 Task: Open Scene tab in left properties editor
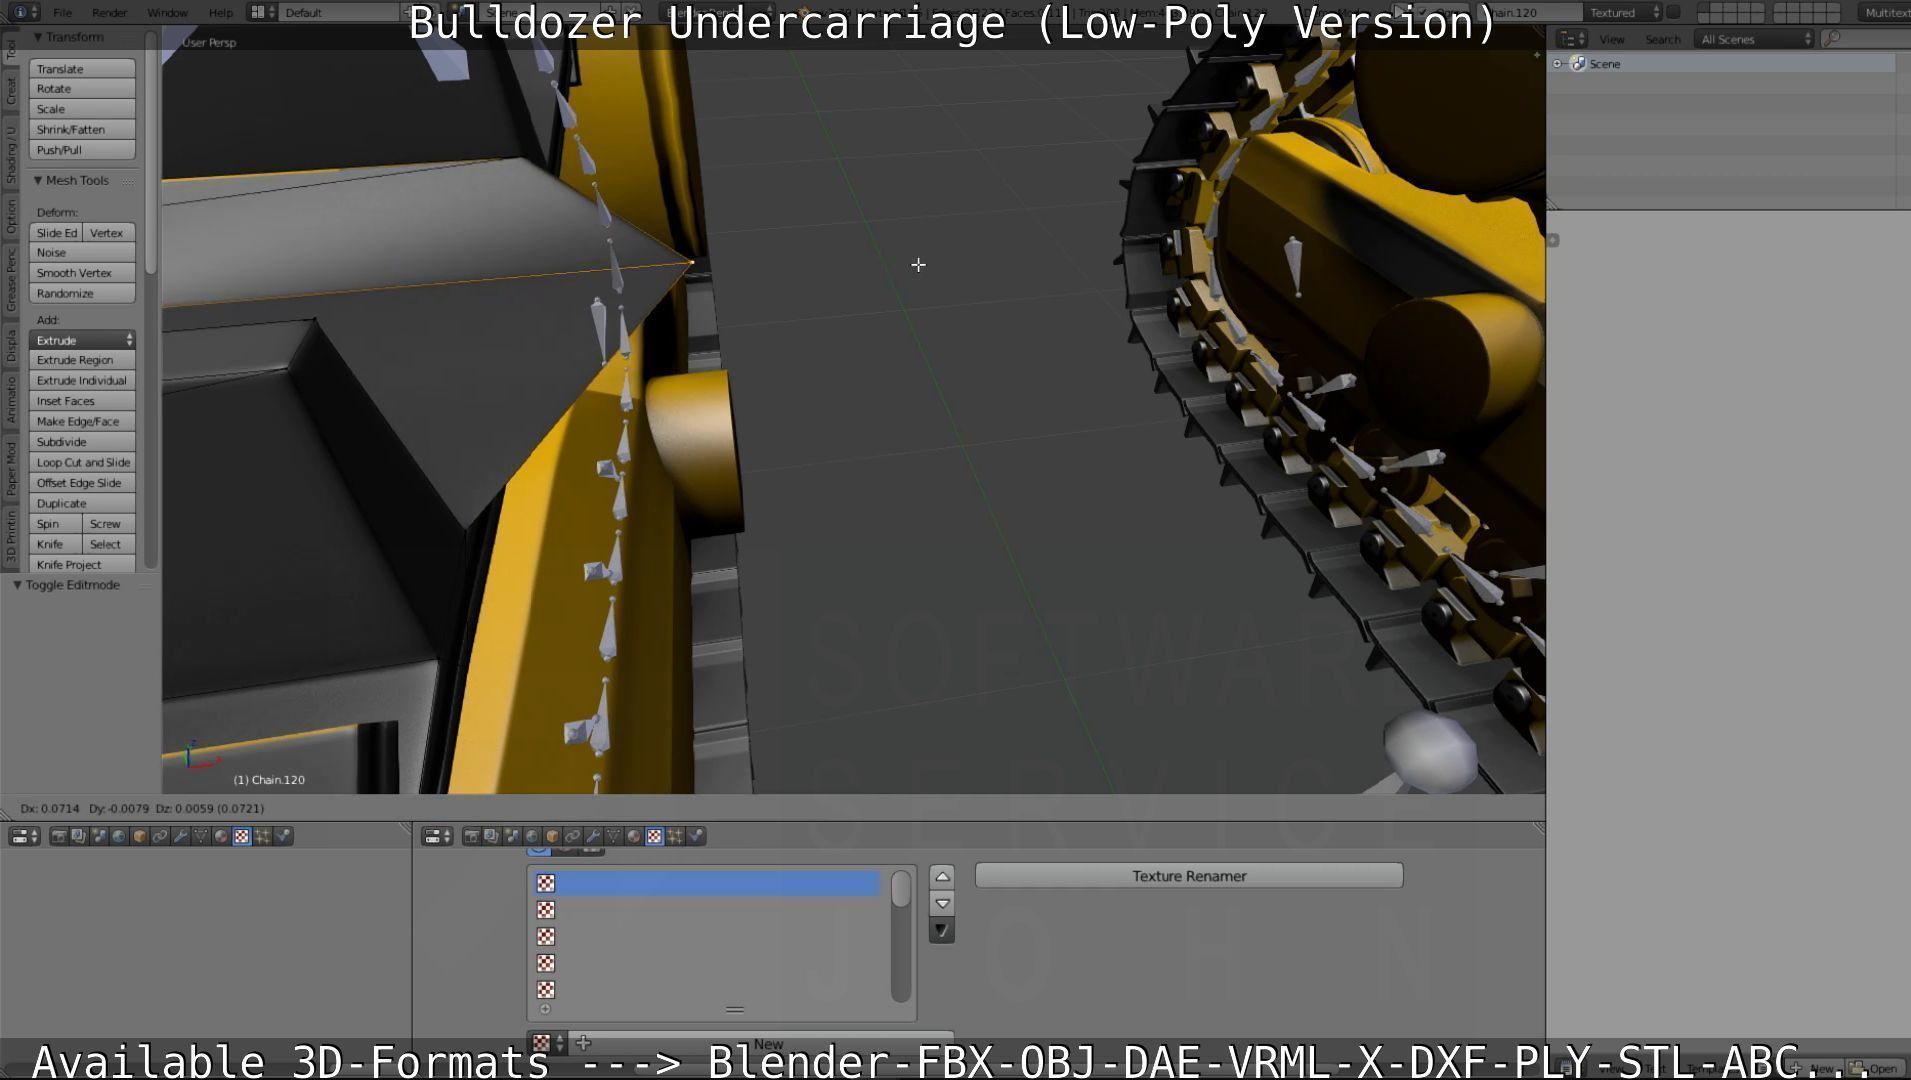99,836
